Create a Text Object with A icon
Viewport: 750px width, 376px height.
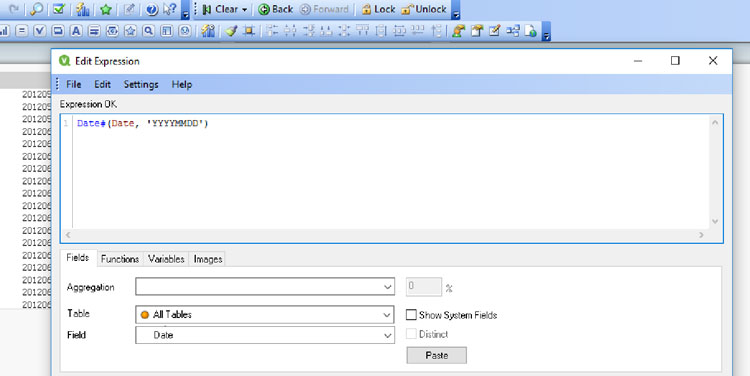[x=76, y=31]
